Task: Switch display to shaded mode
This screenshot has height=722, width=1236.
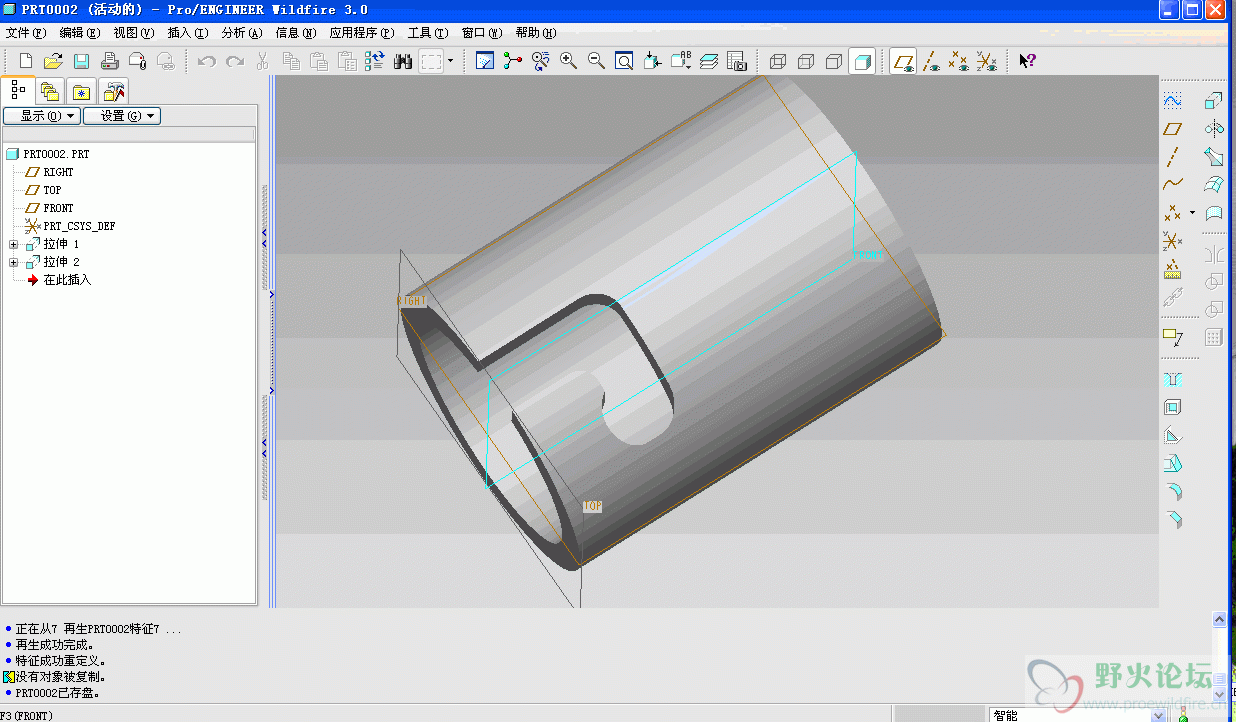Action: (x=862, y=62)
